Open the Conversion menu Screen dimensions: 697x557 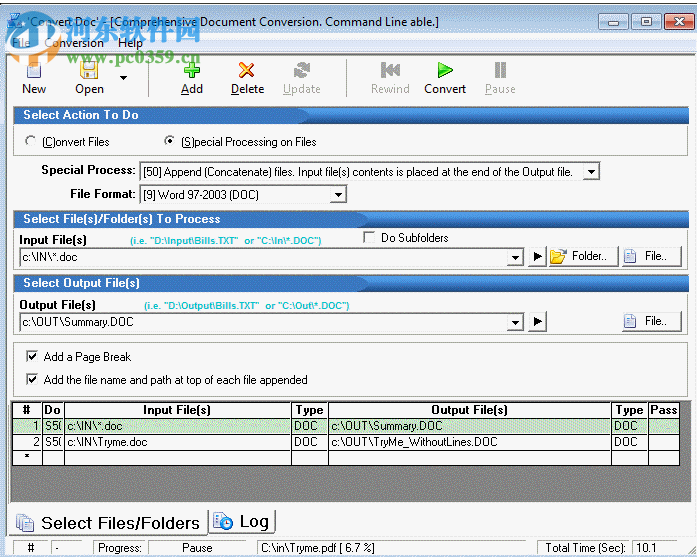pos(74,43)
